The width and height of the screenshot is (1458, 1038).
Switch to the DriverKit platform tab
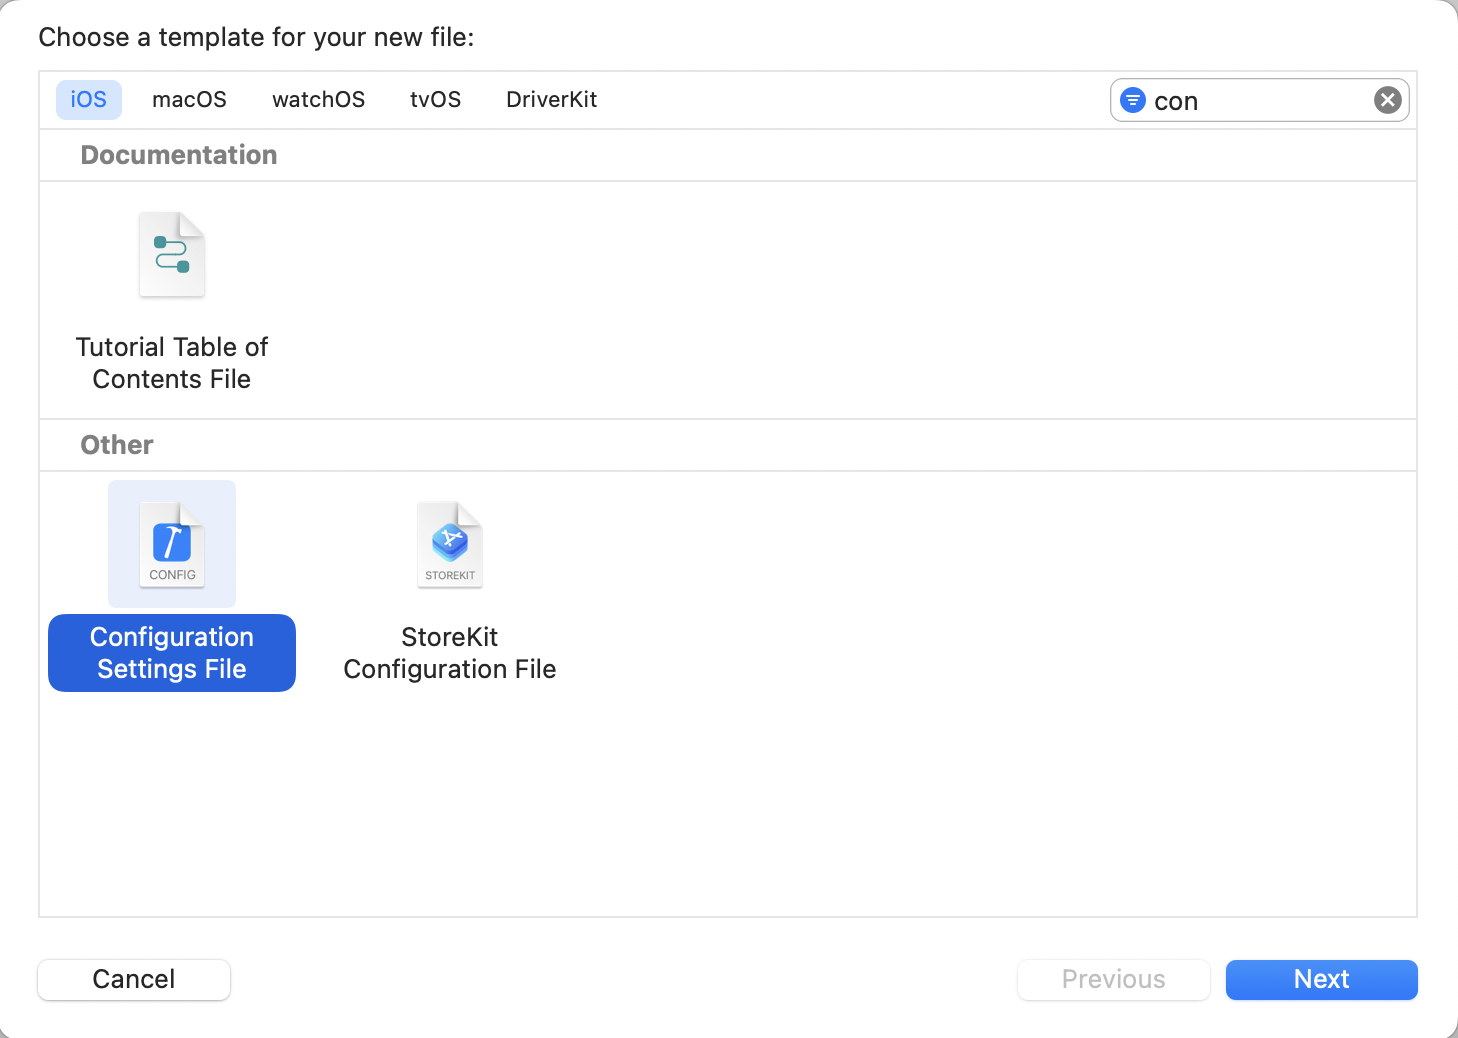[552, 100]
